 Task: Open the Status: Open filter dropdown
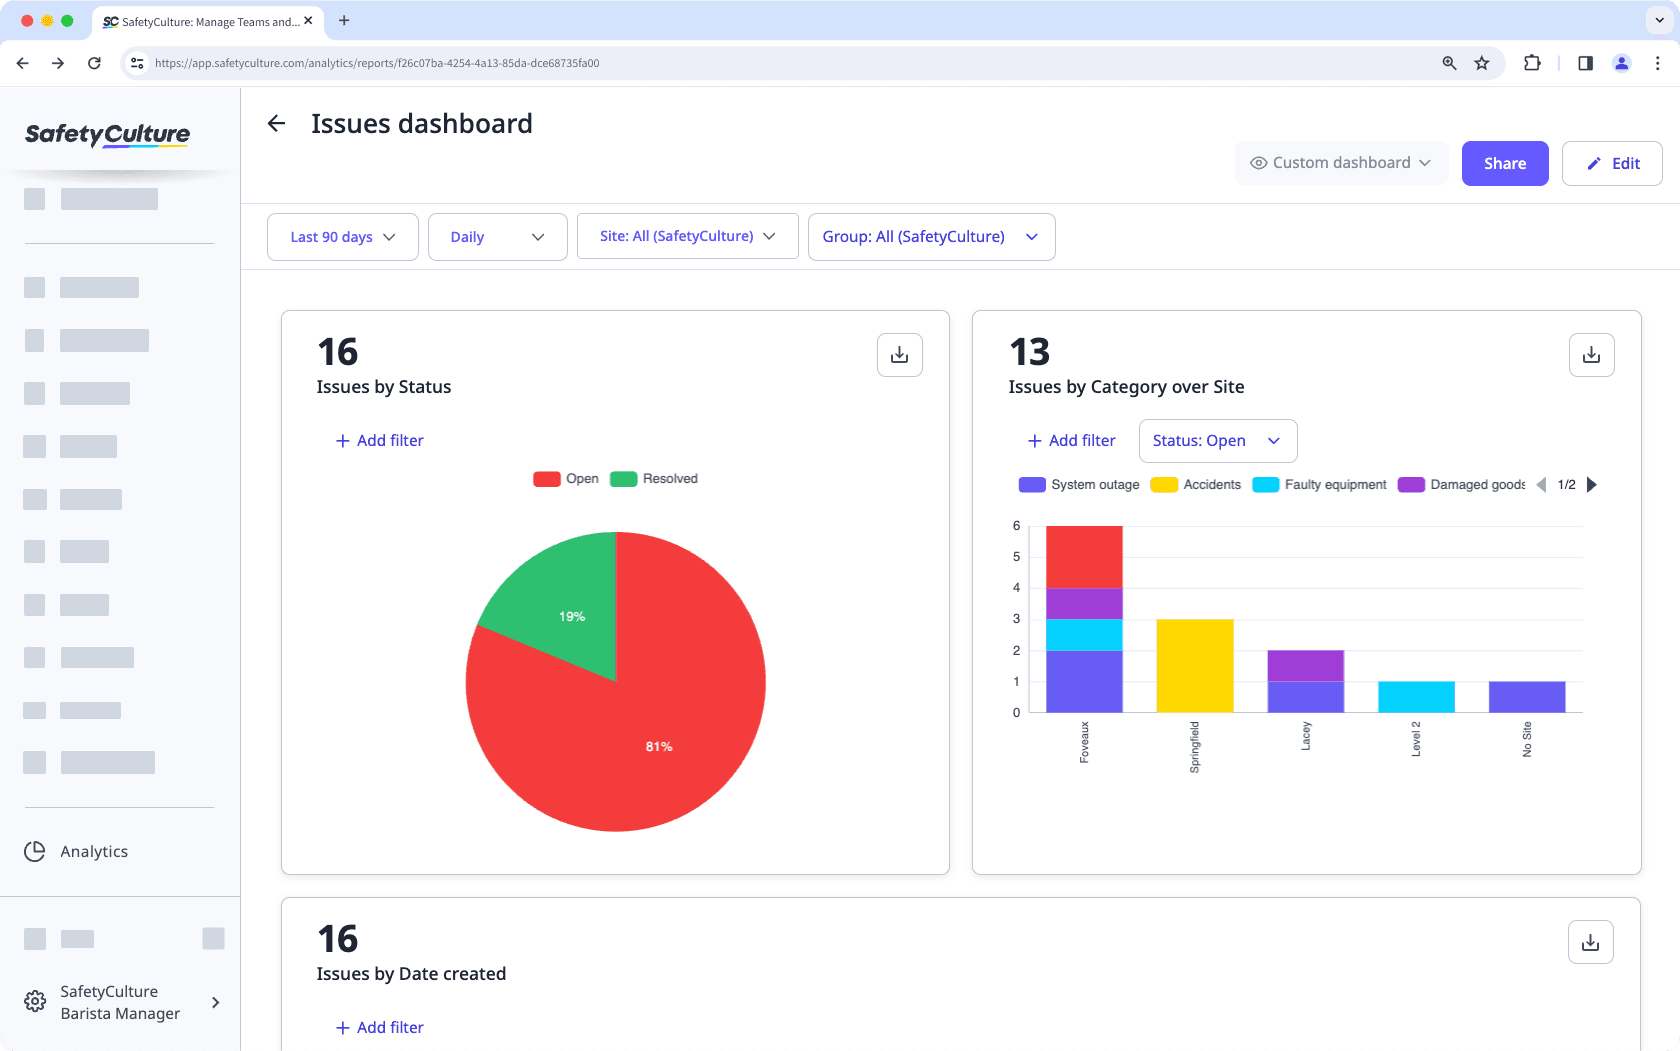[1217, 441]
